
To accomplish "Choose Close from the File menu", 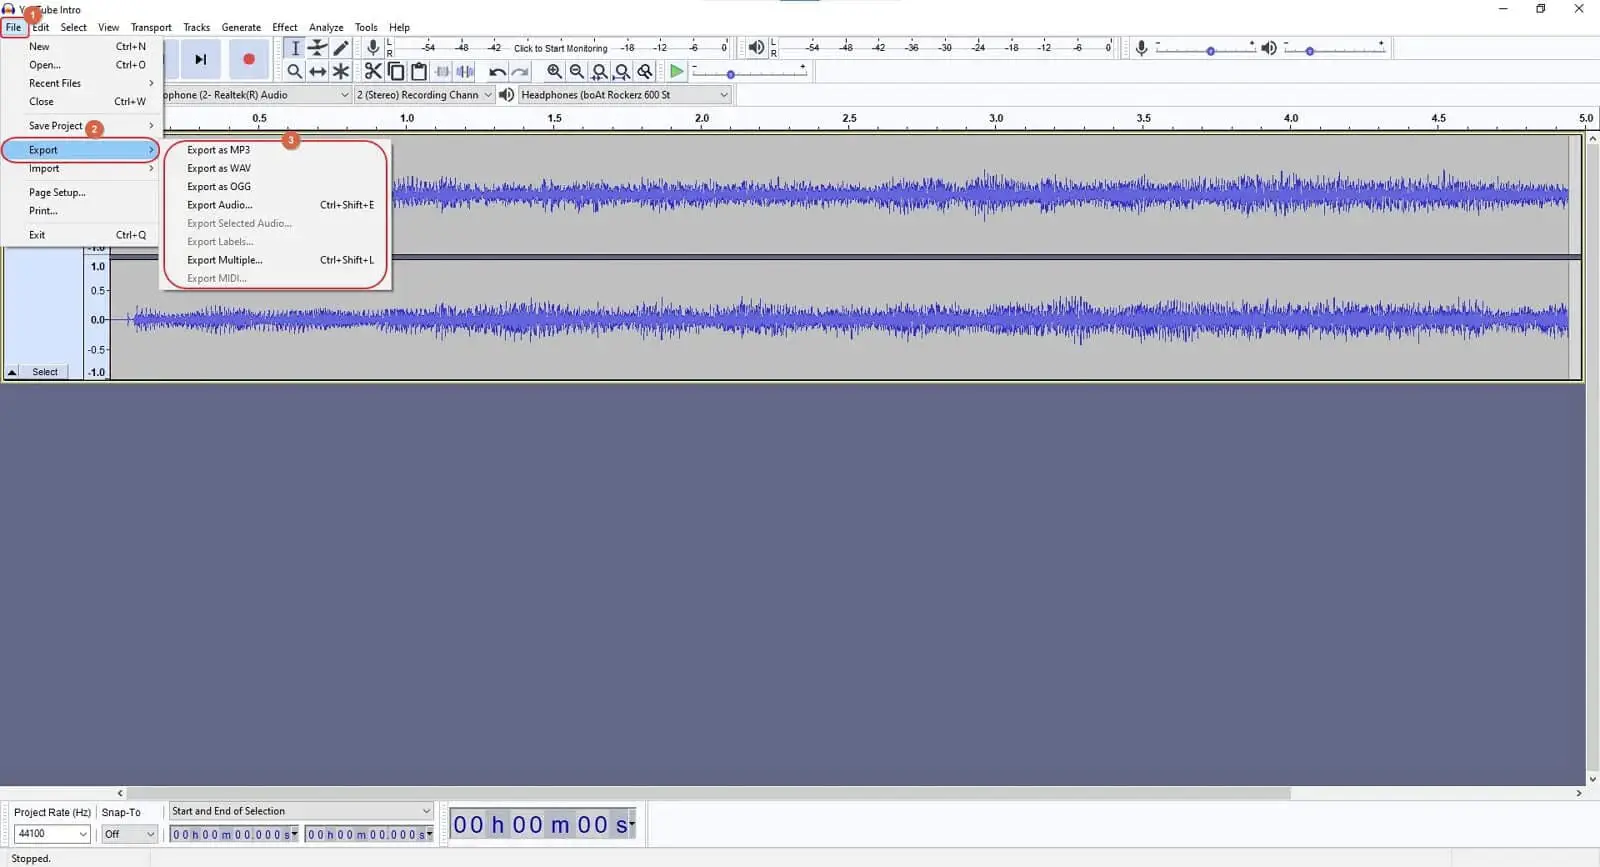I will point(82,101).
